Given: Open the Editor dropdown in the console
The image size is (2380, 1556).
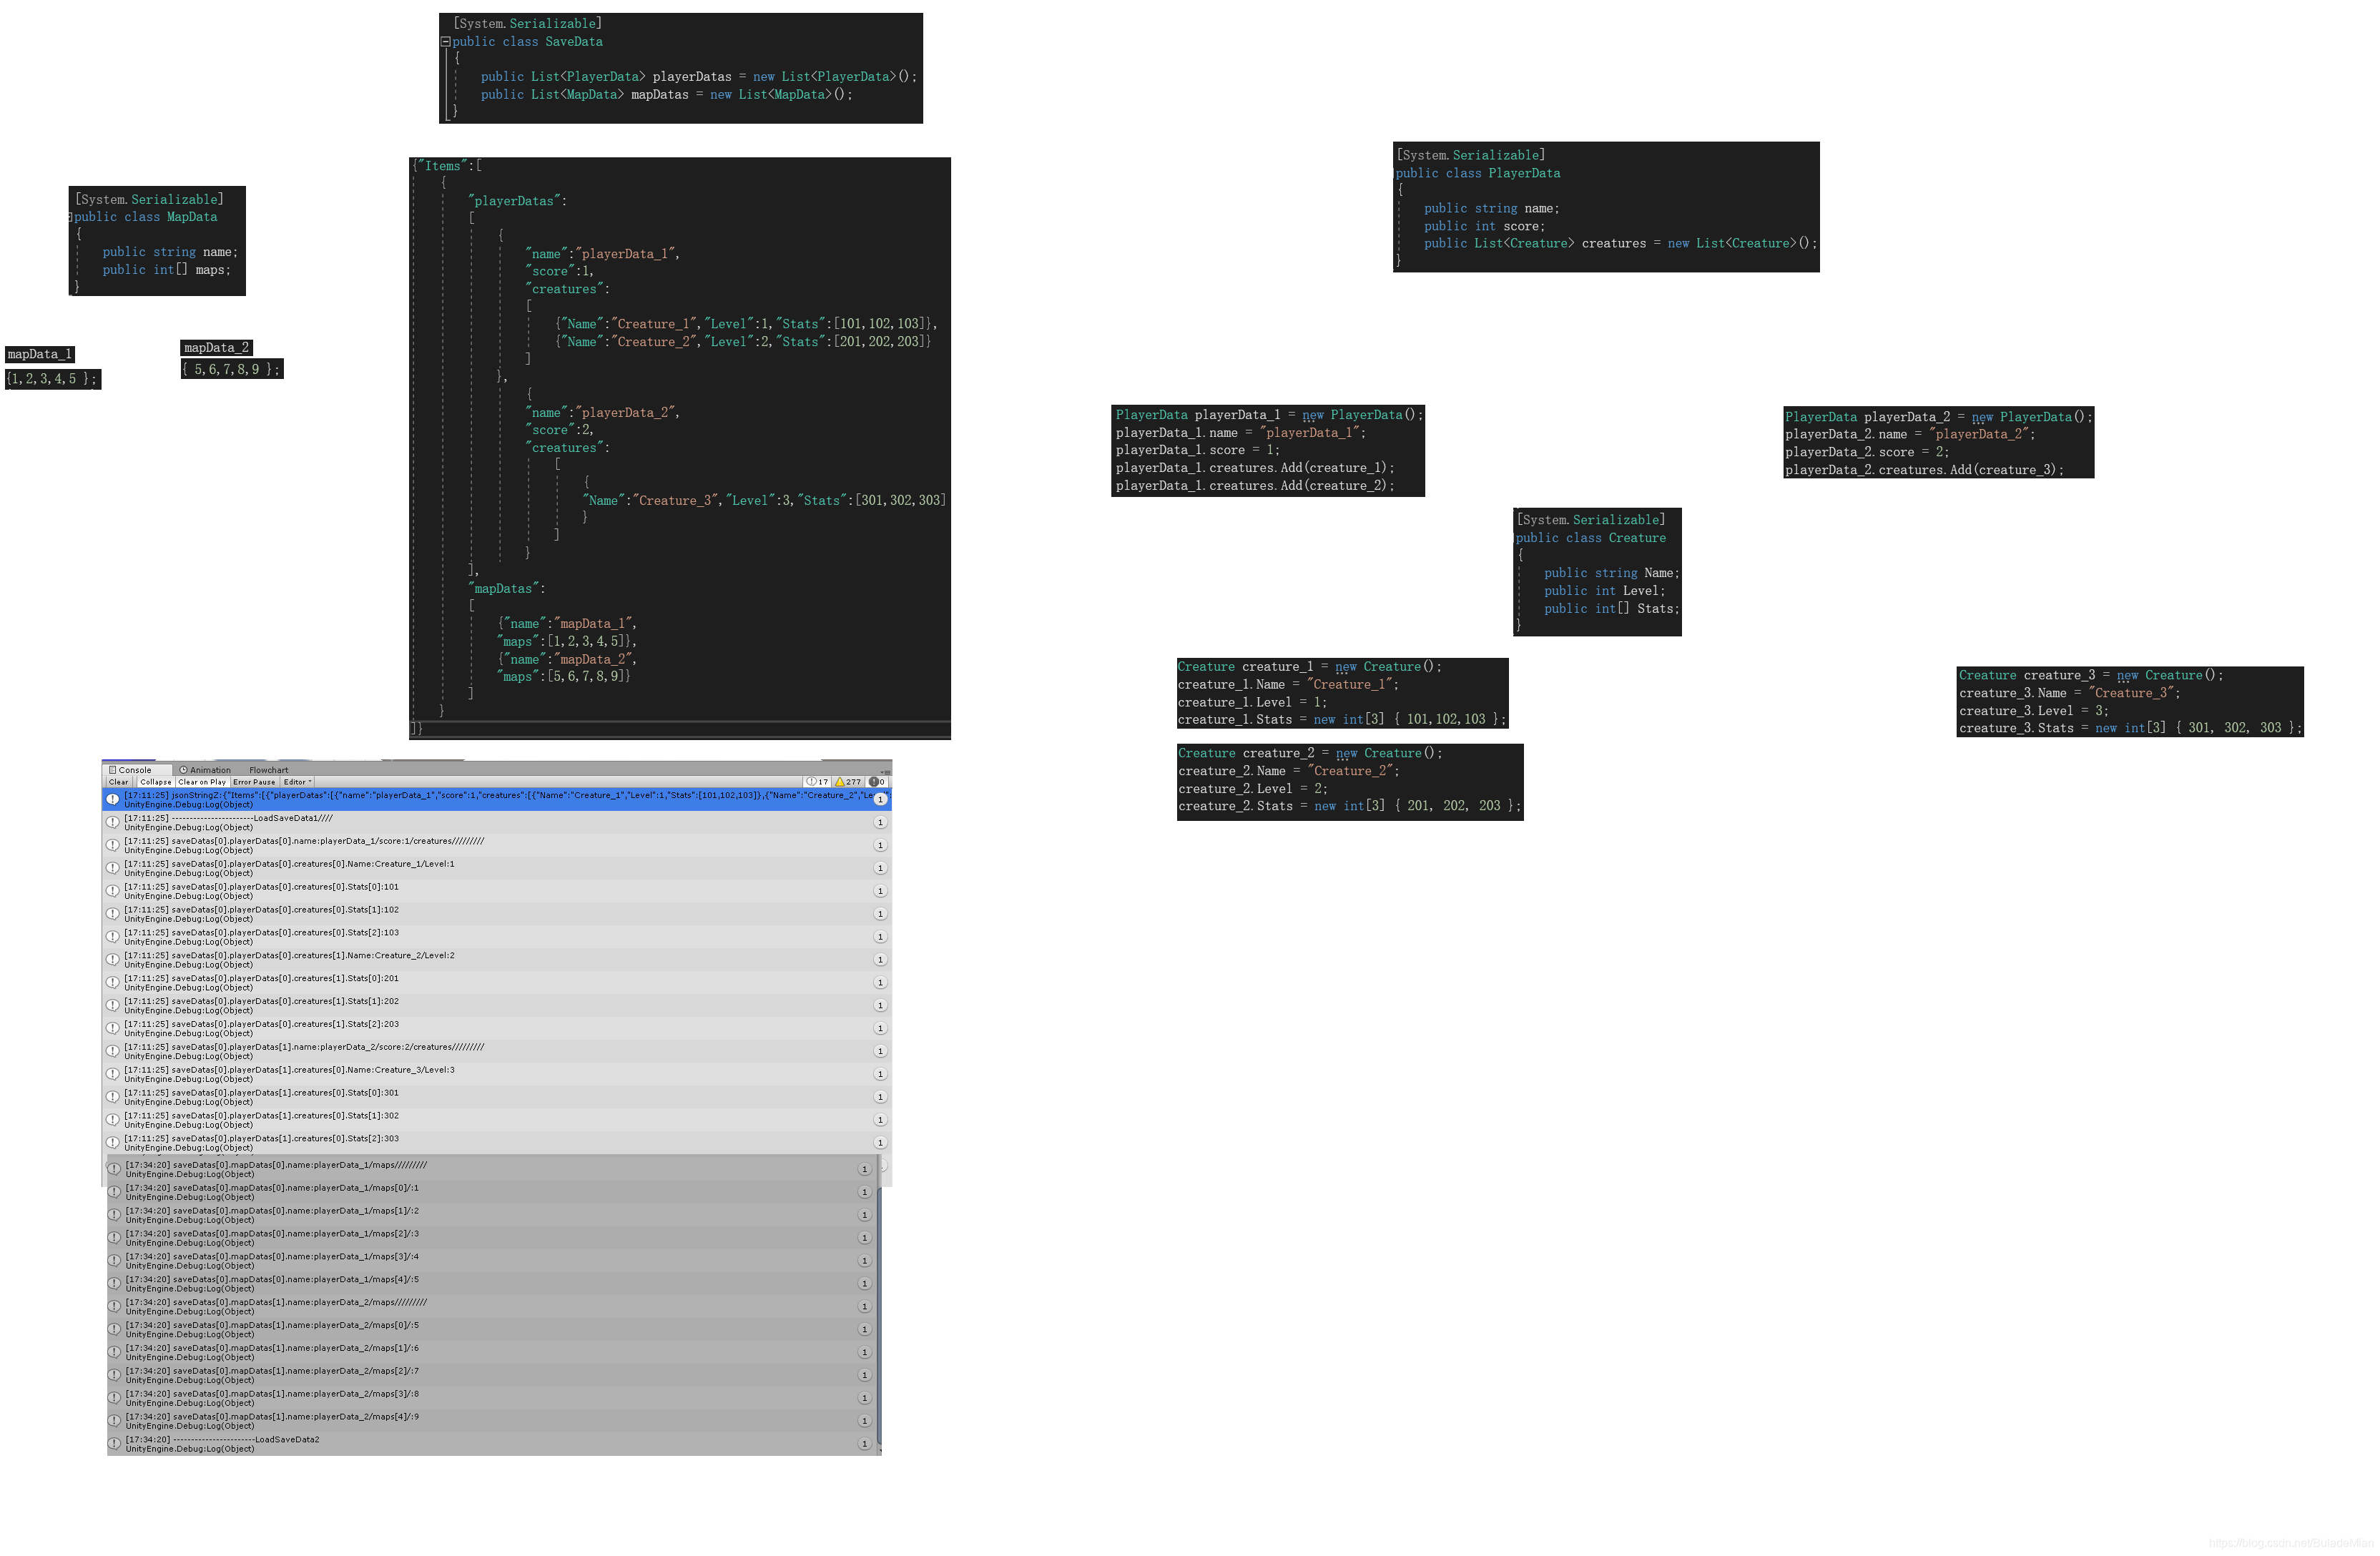Looking at the screenshot, I should click(297, 782).
